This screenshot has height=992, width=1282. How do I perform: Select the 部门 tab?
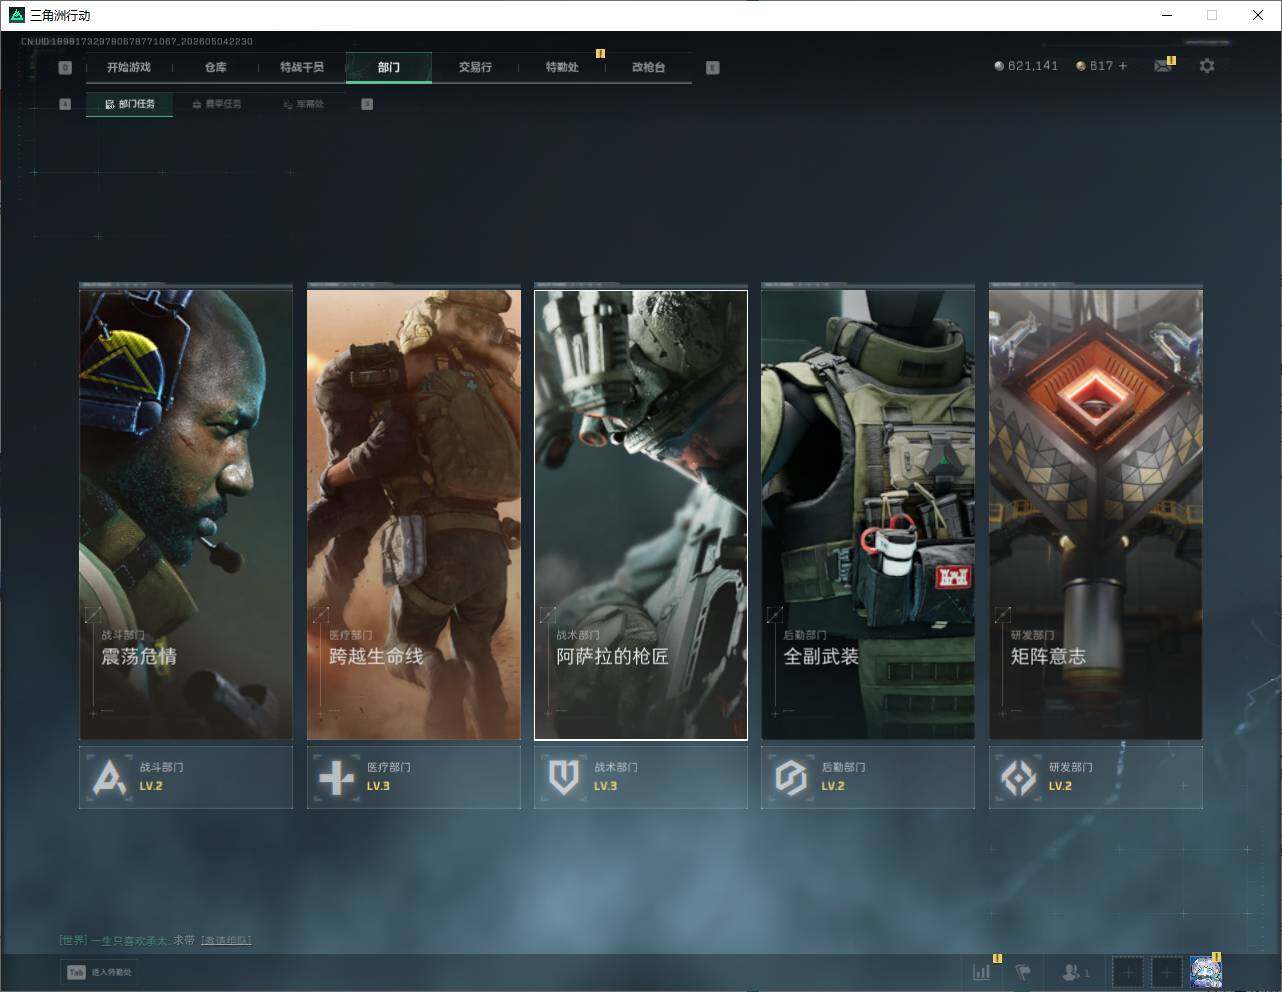point(389,67)
